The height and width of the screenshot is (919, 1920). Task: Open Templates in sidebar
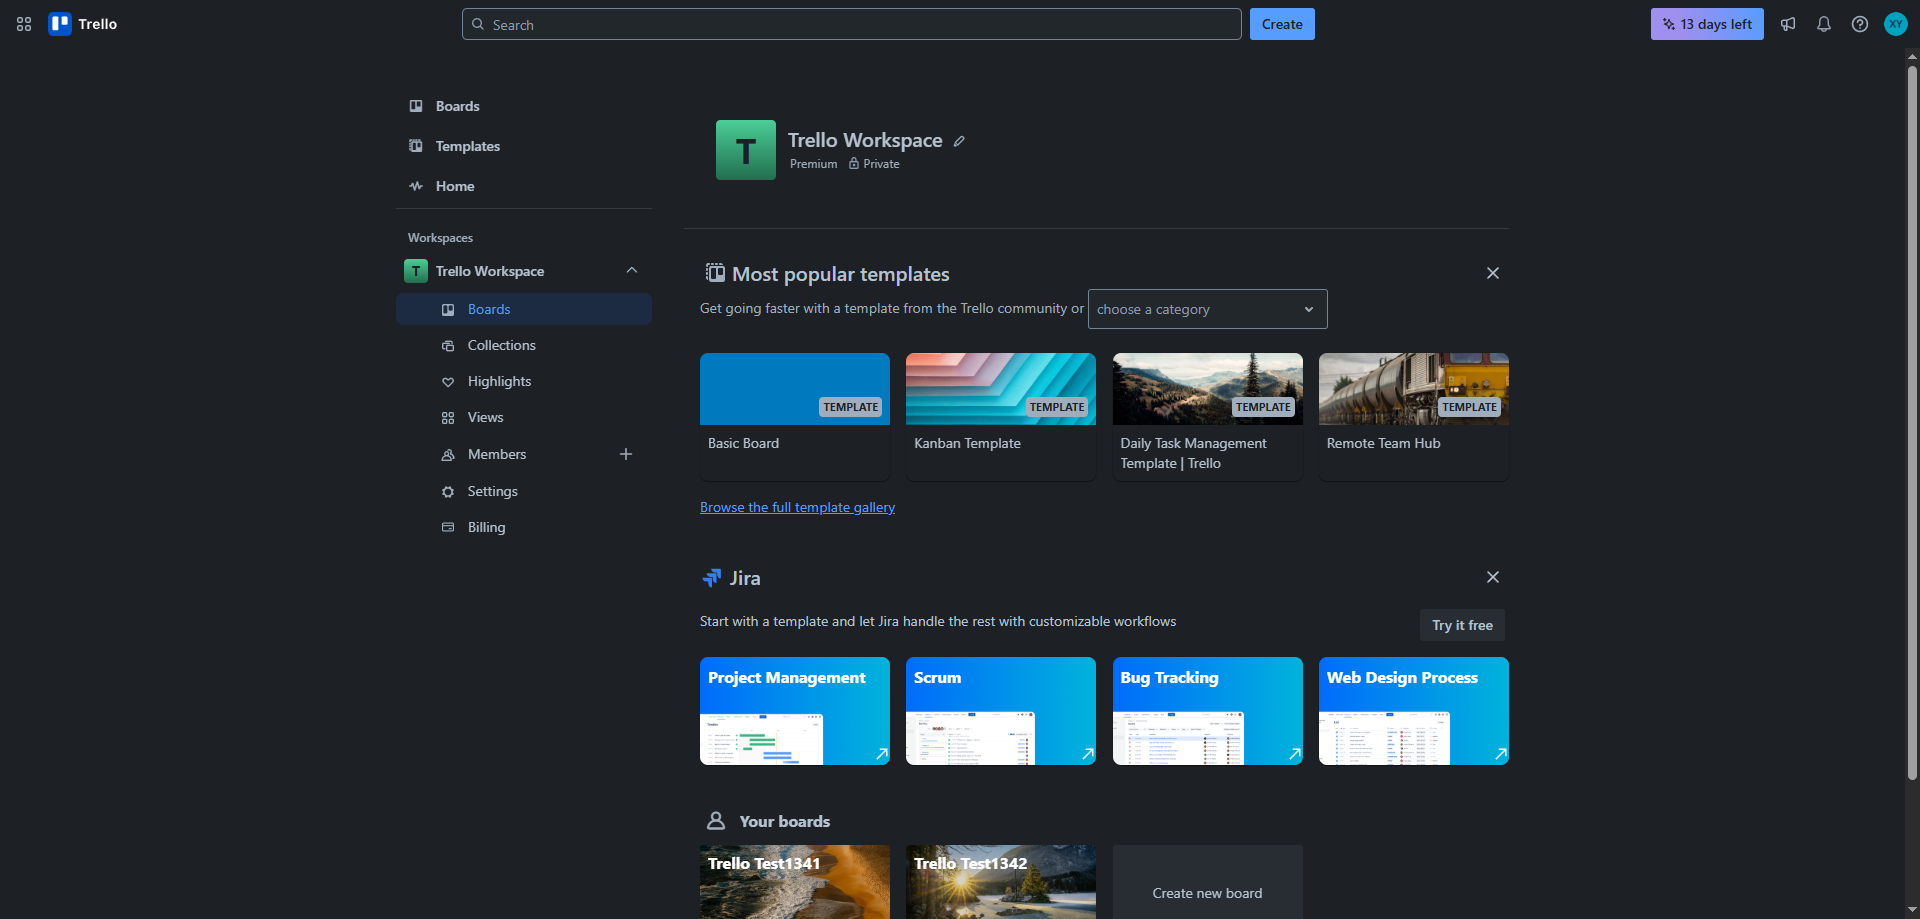524,146
